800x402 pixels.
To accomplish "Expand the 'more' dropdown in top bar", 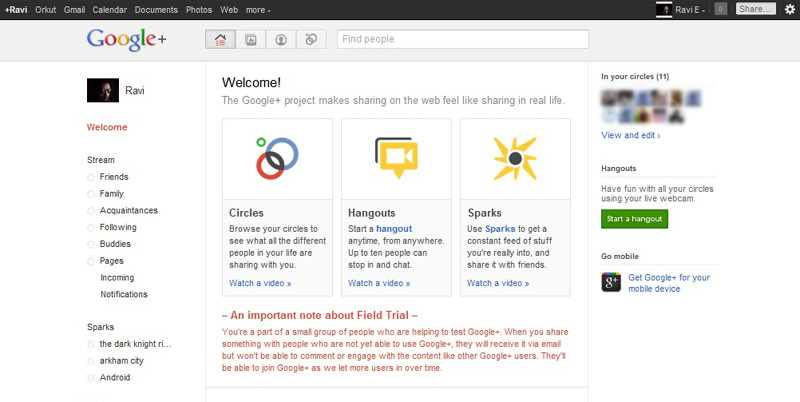I will [258, 9].
